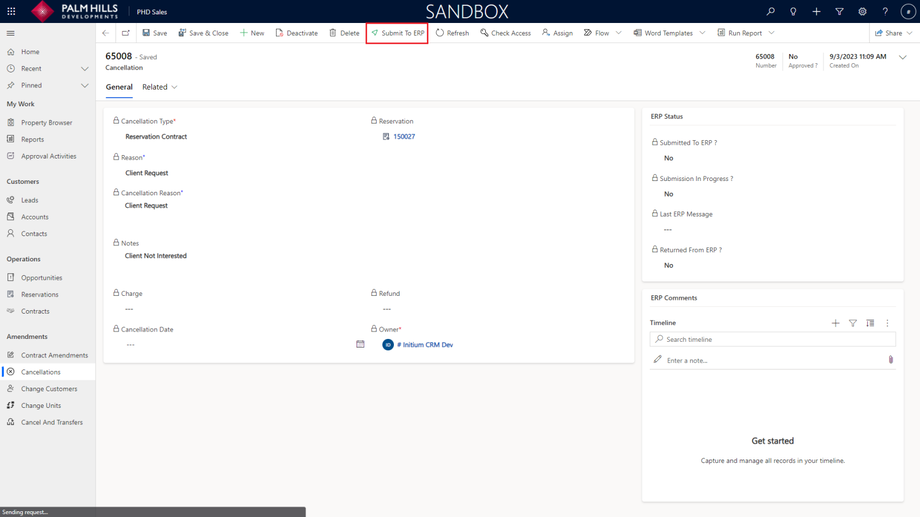Click the help question mark icon
Image resolution: width=920 pixels, height=517 pixels.
pyautogui.click(x=885, y=11)
